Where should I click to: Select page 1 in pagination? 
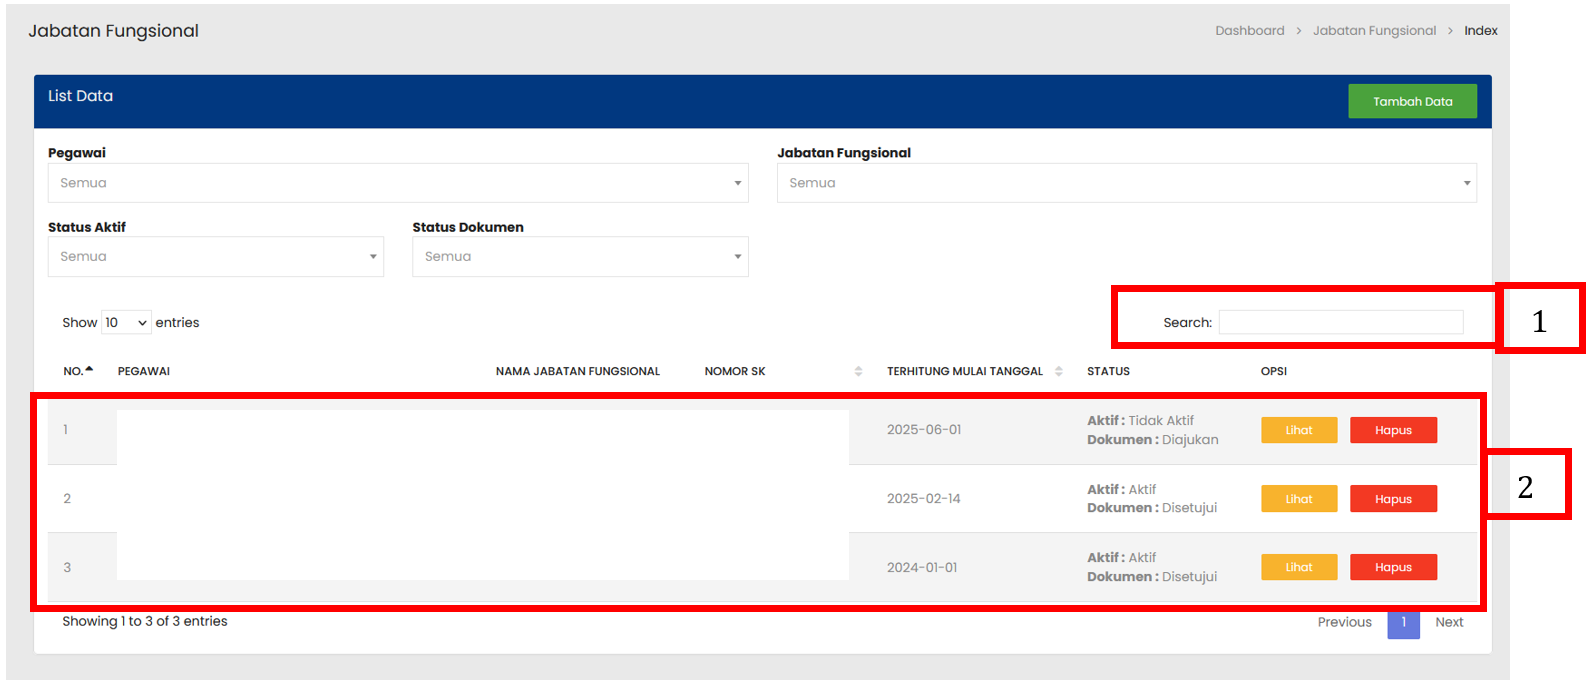[x=1403, y=622]
